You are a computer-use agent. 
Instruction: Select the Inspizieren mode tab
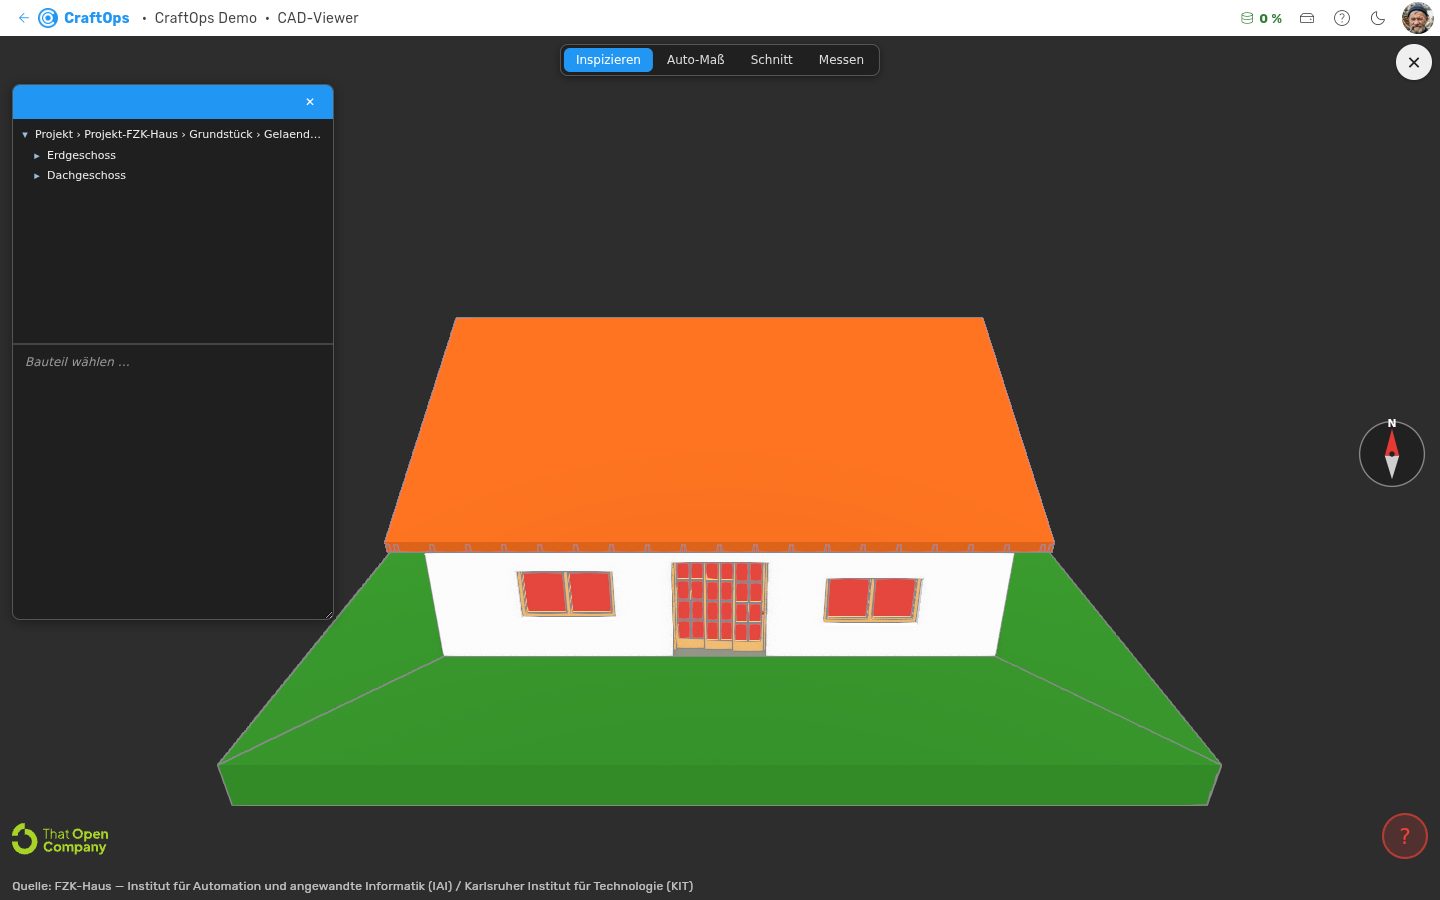tap(608, 60)
